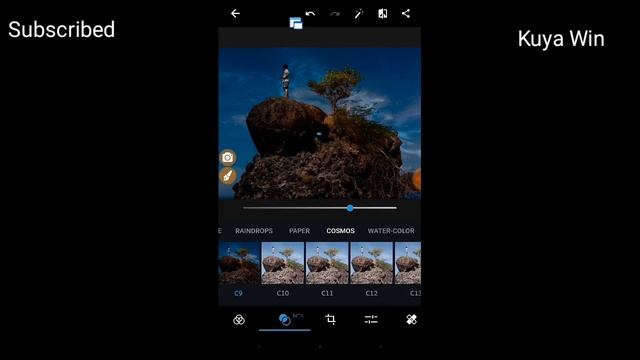Tap the compare before/after icon
640x360 pixels.
pos(383,13)
